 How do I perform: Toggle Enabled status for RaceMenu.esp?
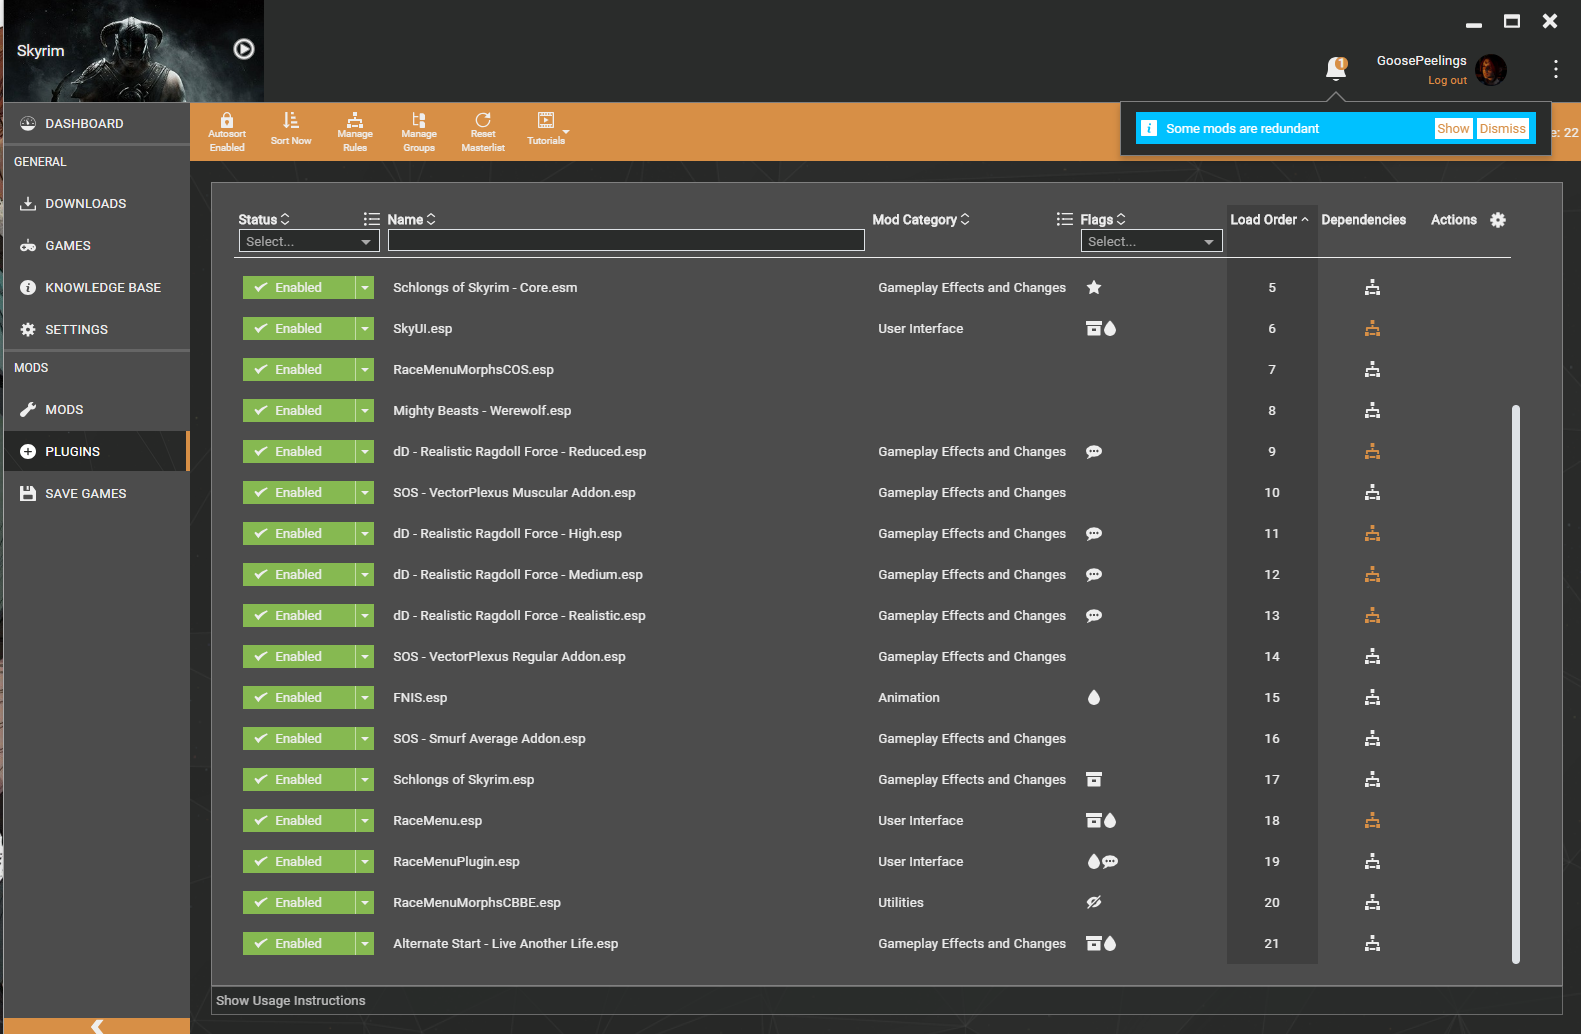pos(299,821)
